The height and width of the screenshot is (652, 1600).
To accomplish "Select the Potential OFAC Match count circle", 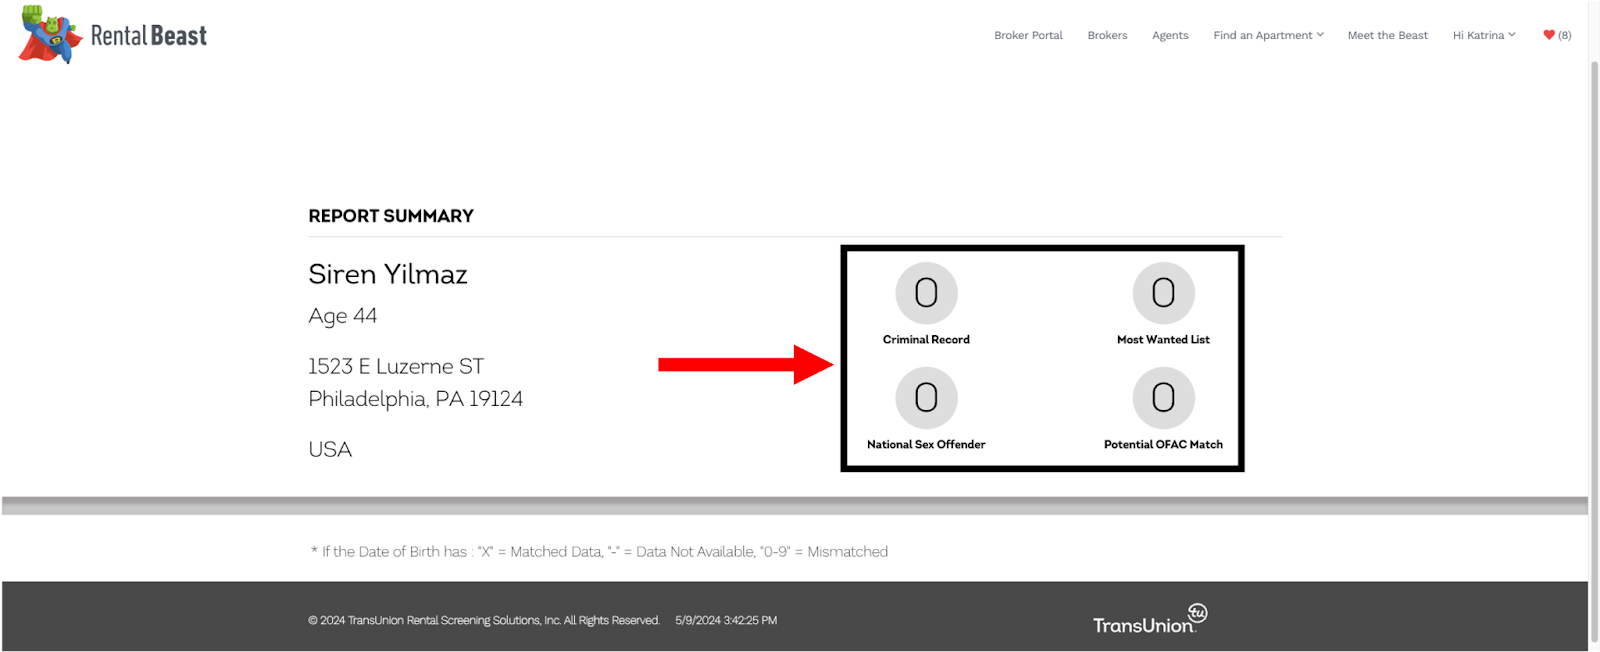I will coord(1163,398).
